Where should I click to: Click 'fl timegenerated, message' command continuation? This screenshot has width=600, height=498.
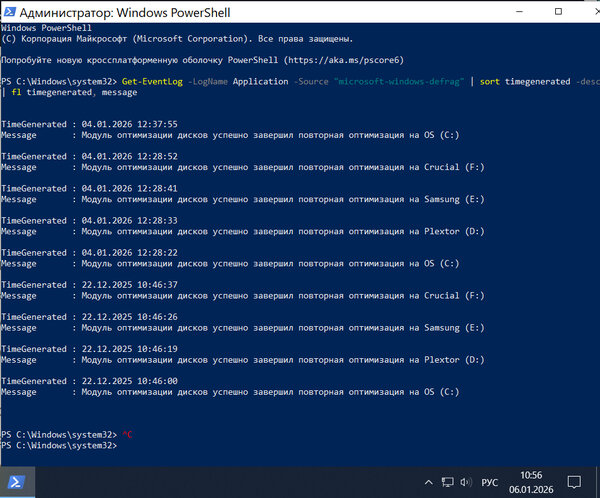[74, 92]
